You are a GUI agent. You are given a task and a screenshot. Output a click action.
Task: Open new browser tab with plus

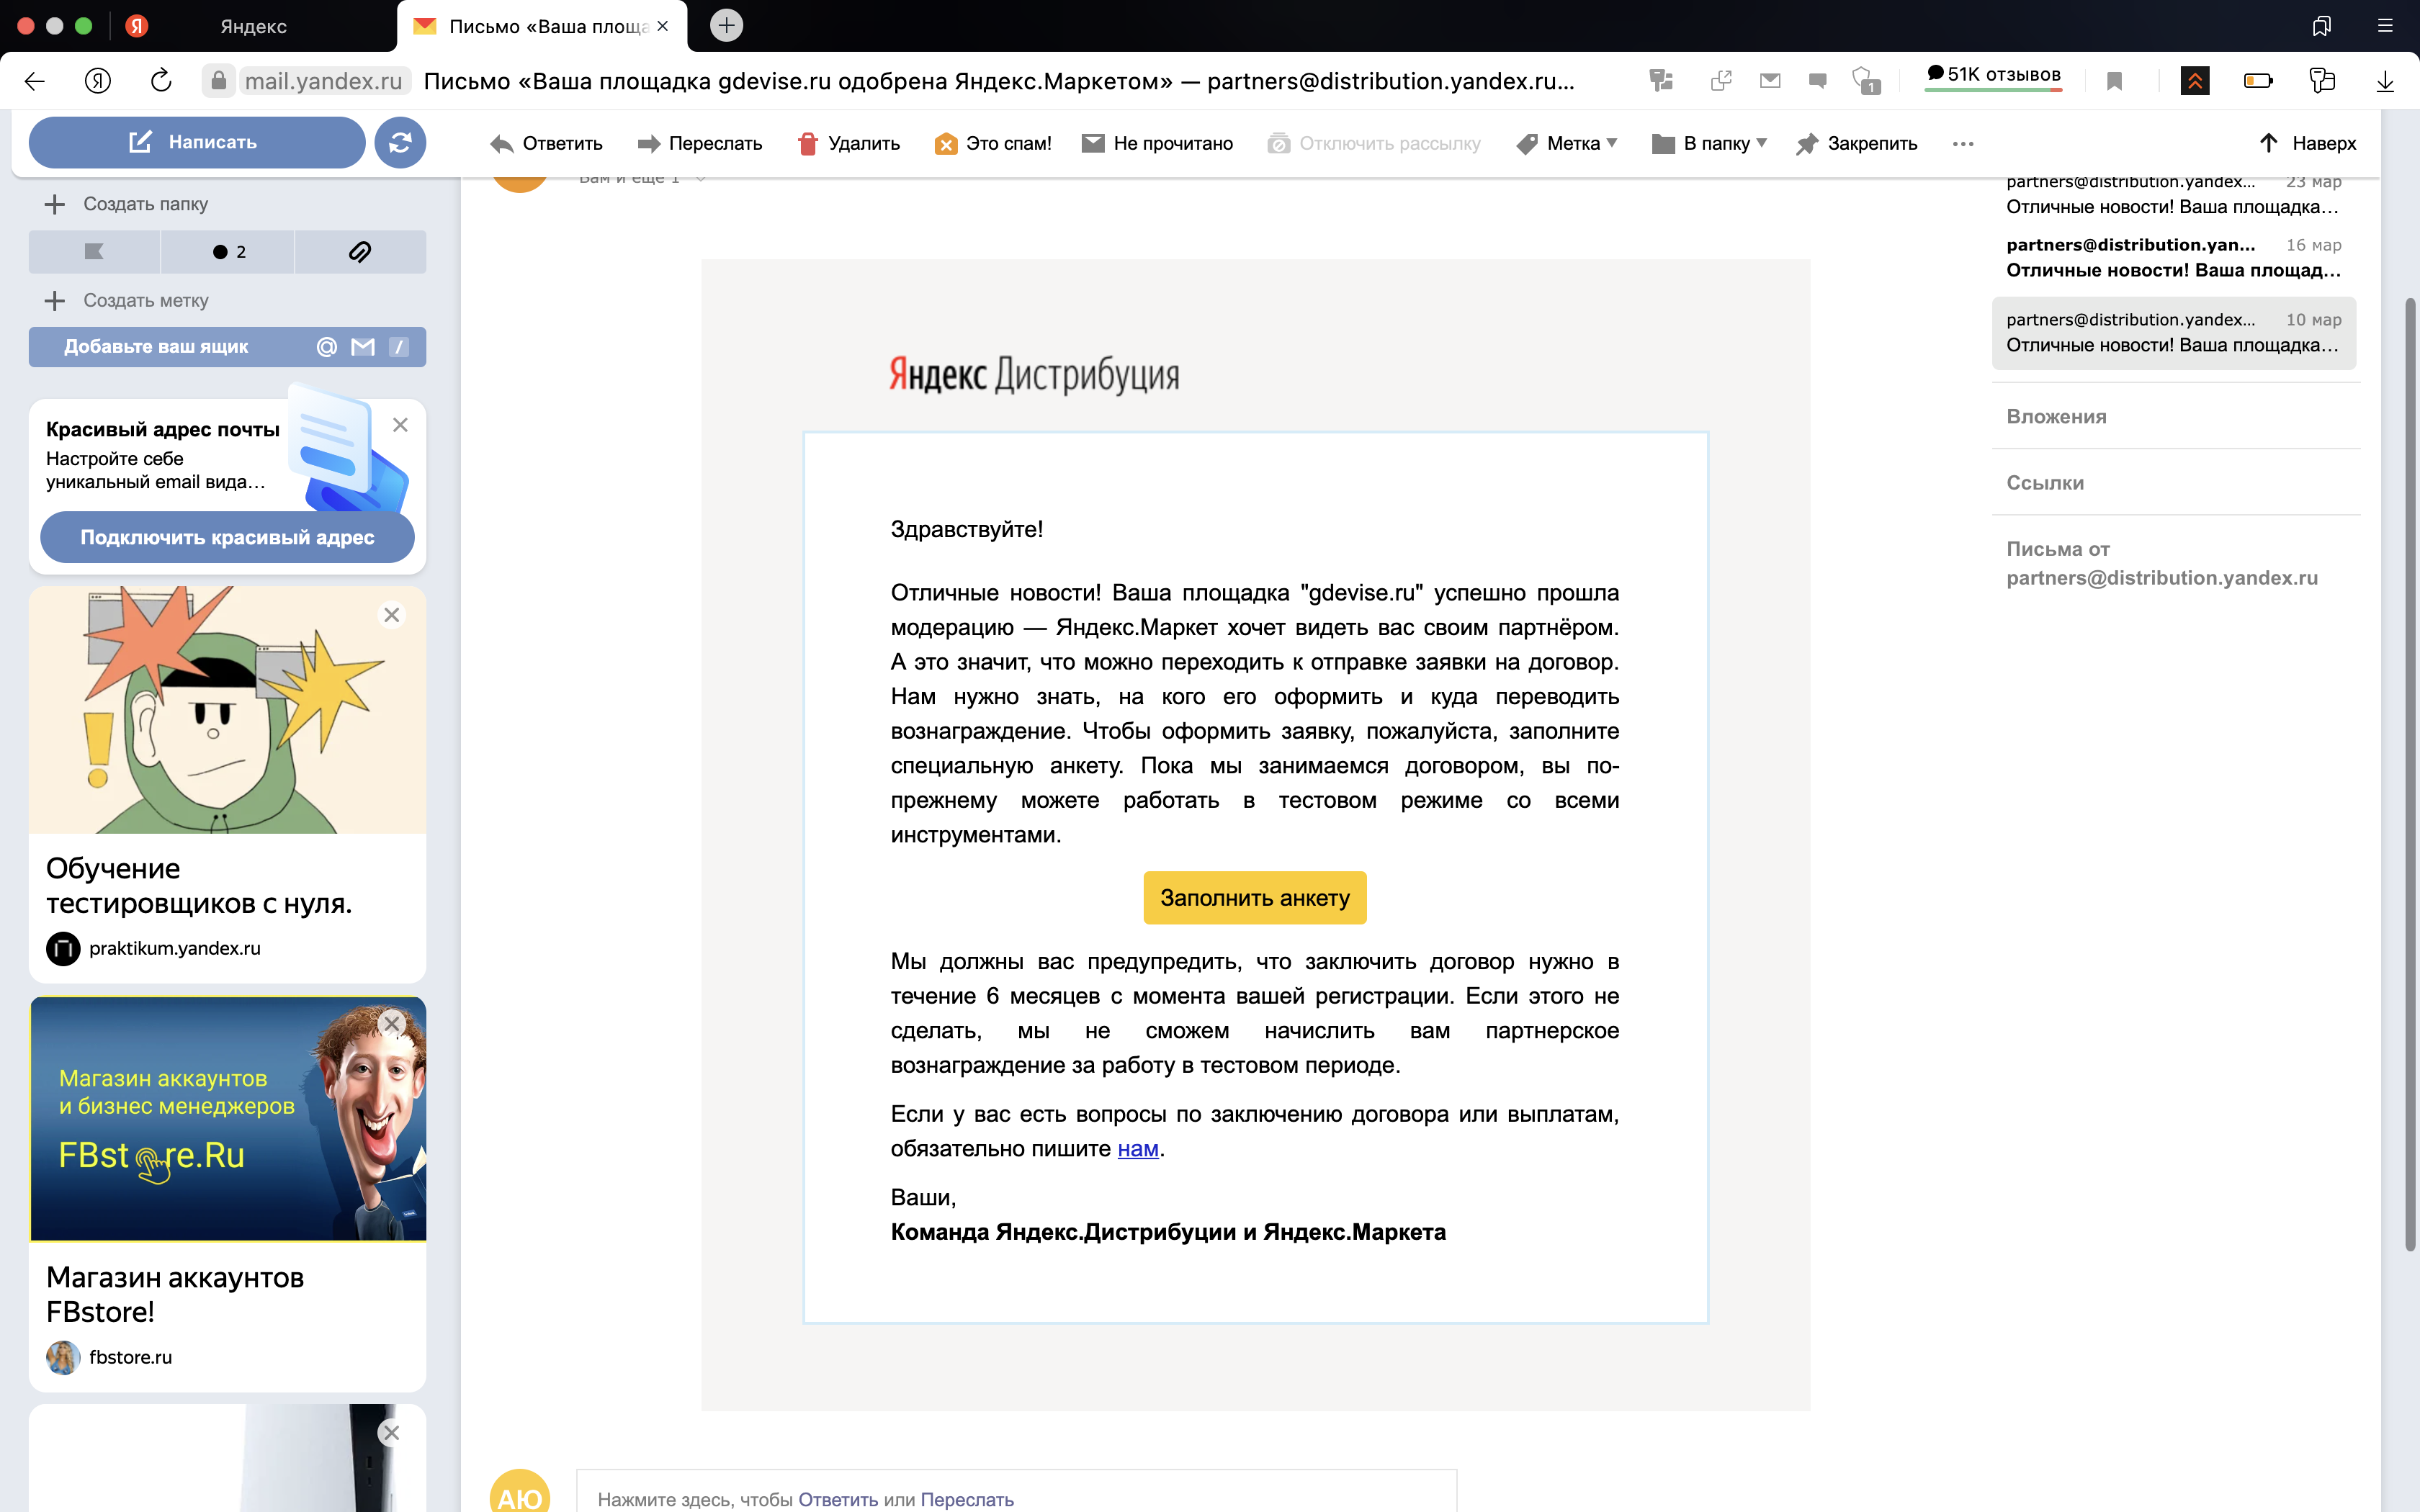[727, 26]
